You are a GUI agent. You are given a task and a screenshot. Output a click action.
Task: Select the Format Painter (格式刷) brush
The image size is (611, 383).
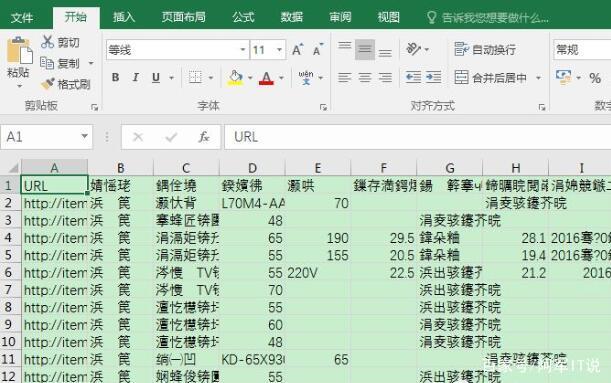point(66,84)
